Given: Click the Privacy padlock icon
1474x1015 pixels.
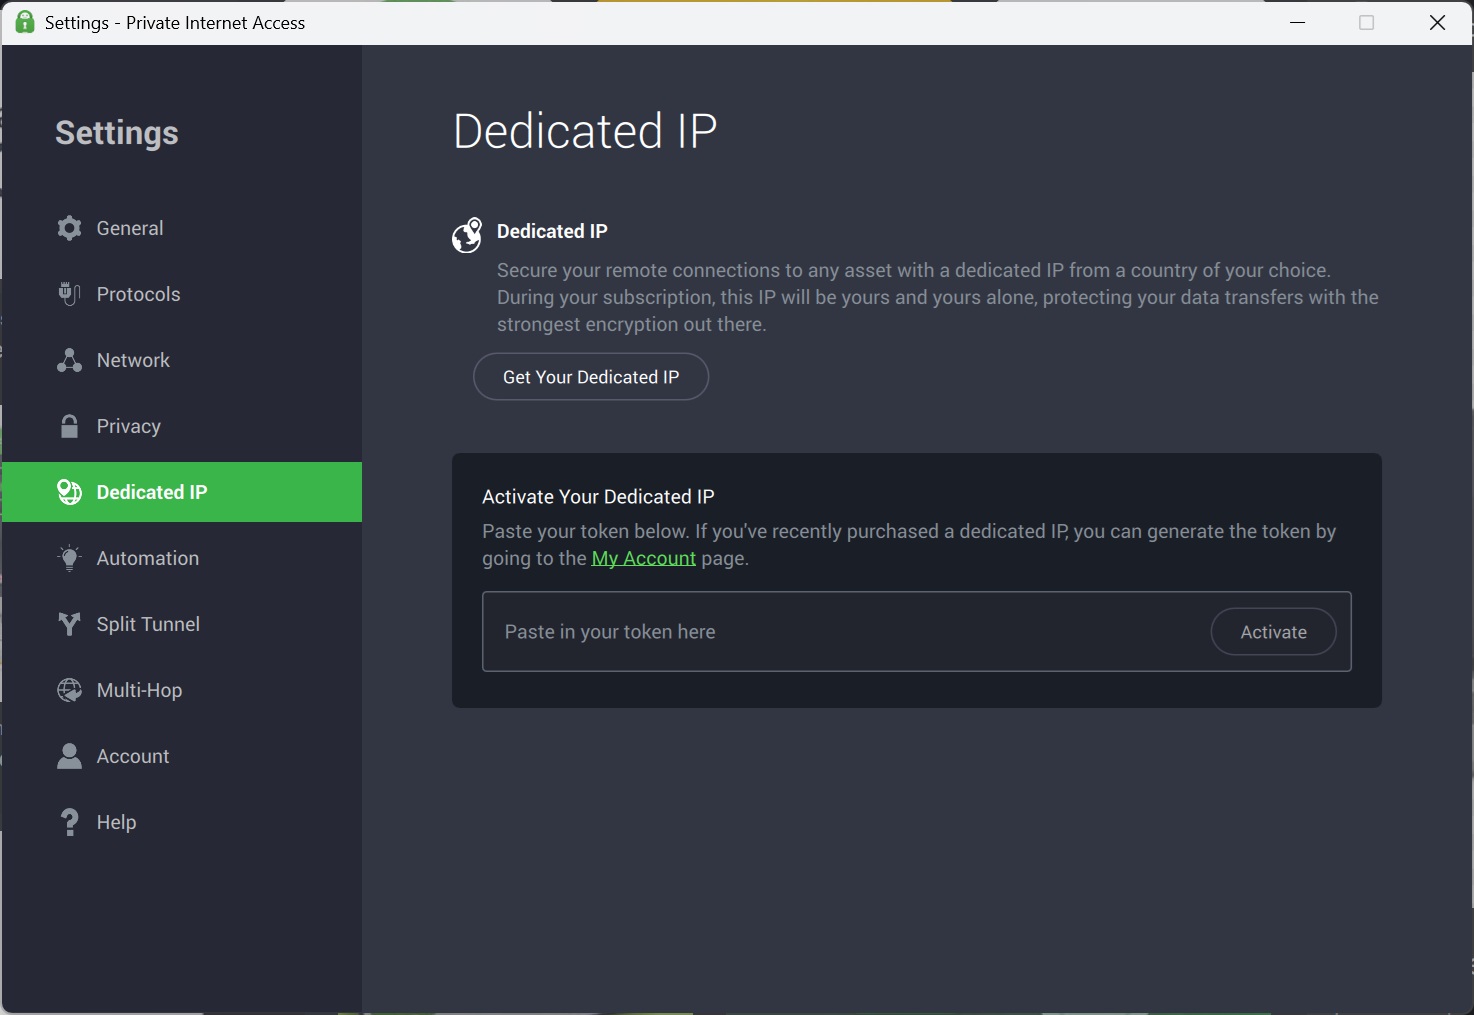Looking at the screenshot, I should tap(69, 426).
